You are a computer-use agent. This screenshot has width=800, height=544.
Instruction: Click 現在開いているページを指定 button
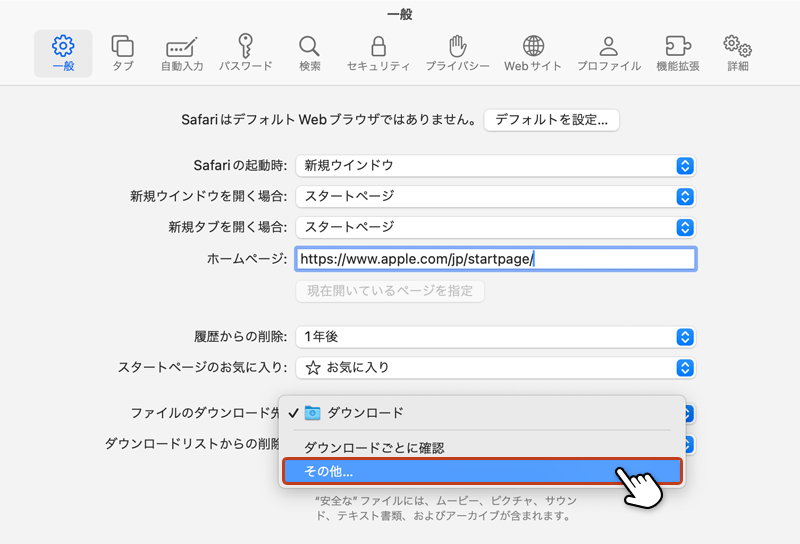tap(390, 291)
